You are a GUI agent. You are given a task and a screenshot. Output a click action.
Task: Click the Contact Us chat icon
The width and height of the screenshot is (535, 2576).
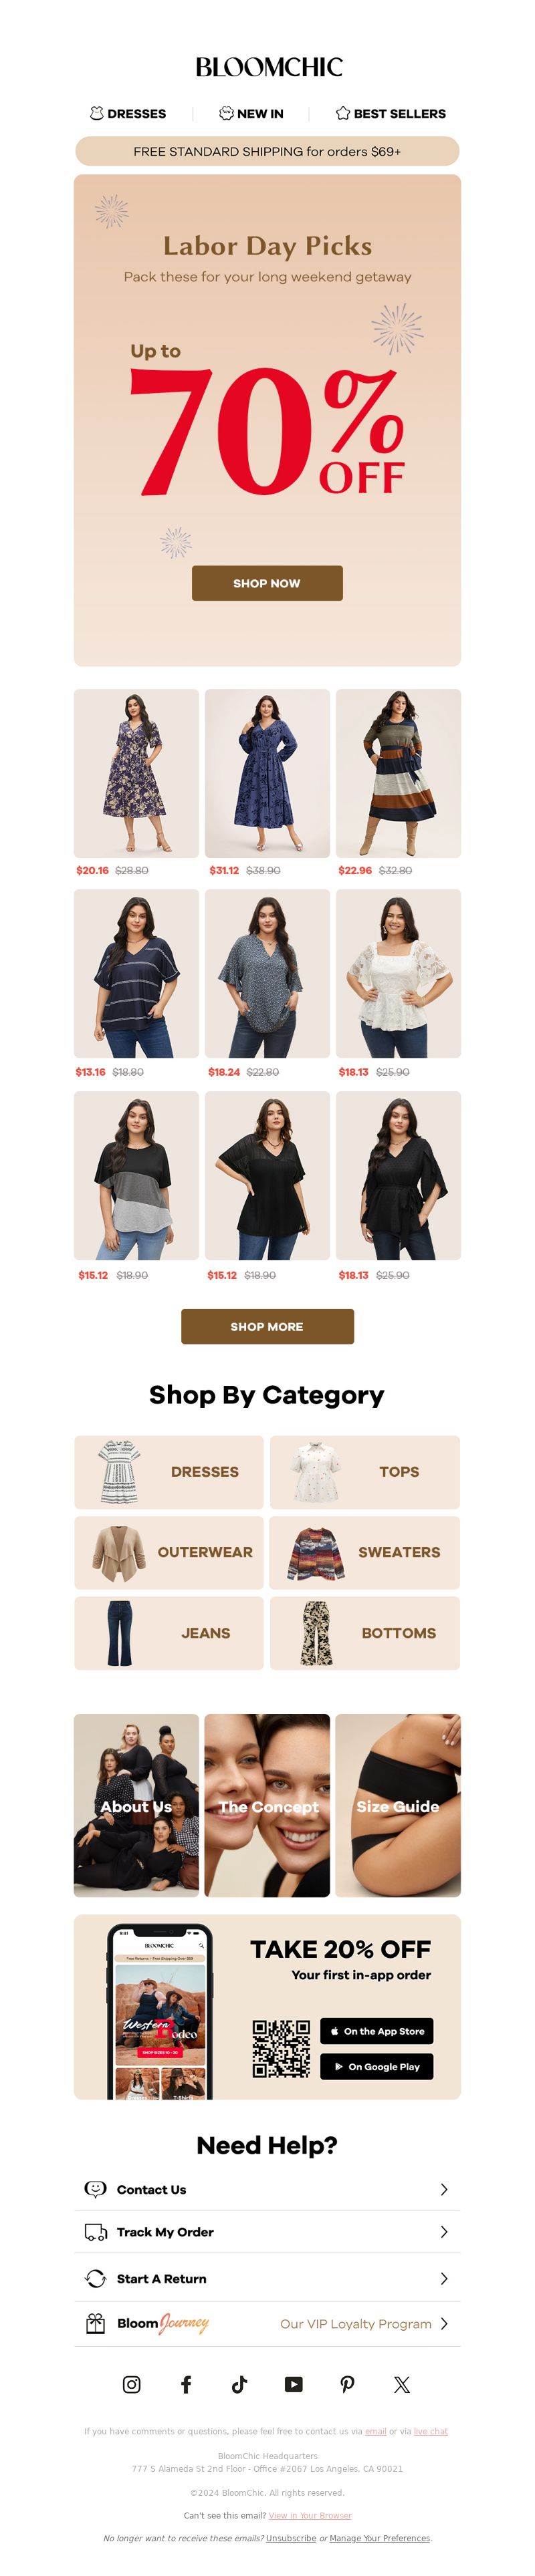96,2189
